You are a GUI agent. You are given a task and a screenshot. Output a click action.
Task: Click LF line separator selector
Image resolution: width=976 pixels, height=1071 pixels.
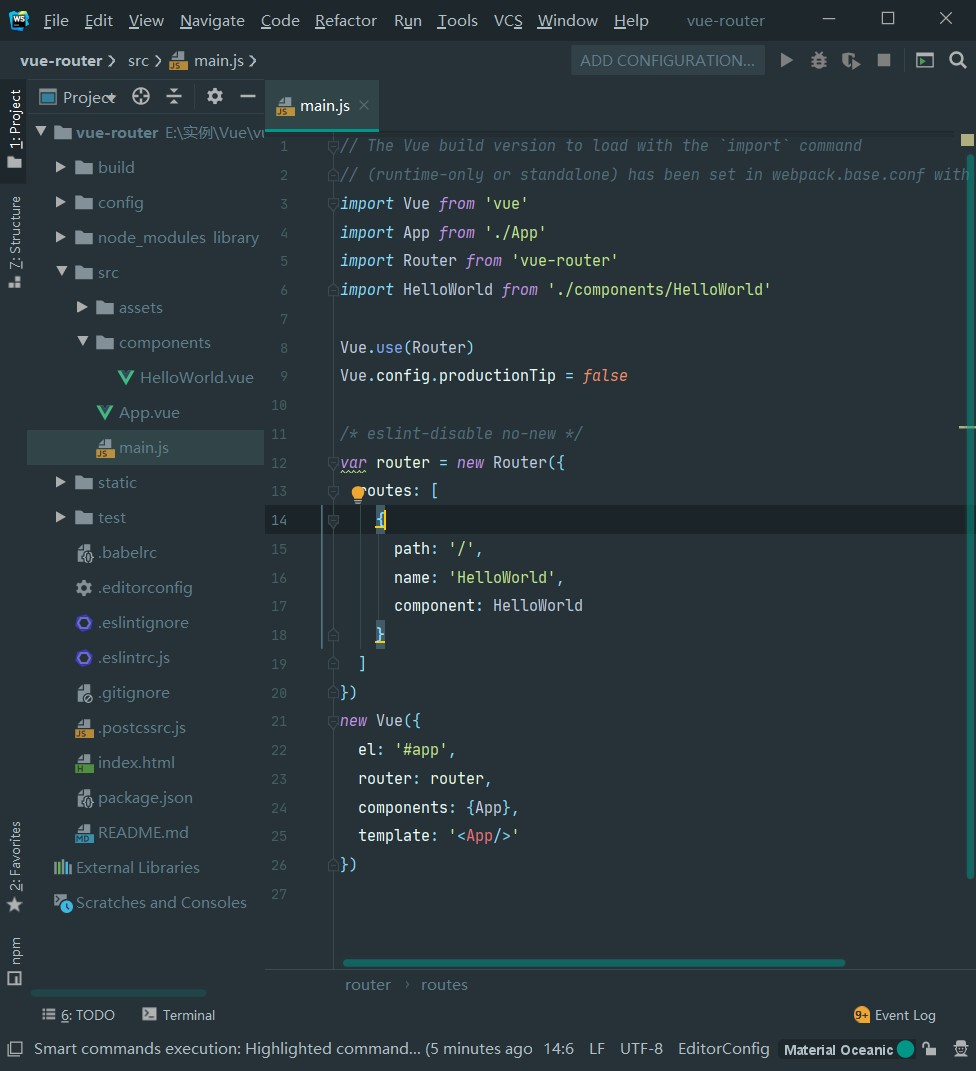click(597, 1048)
